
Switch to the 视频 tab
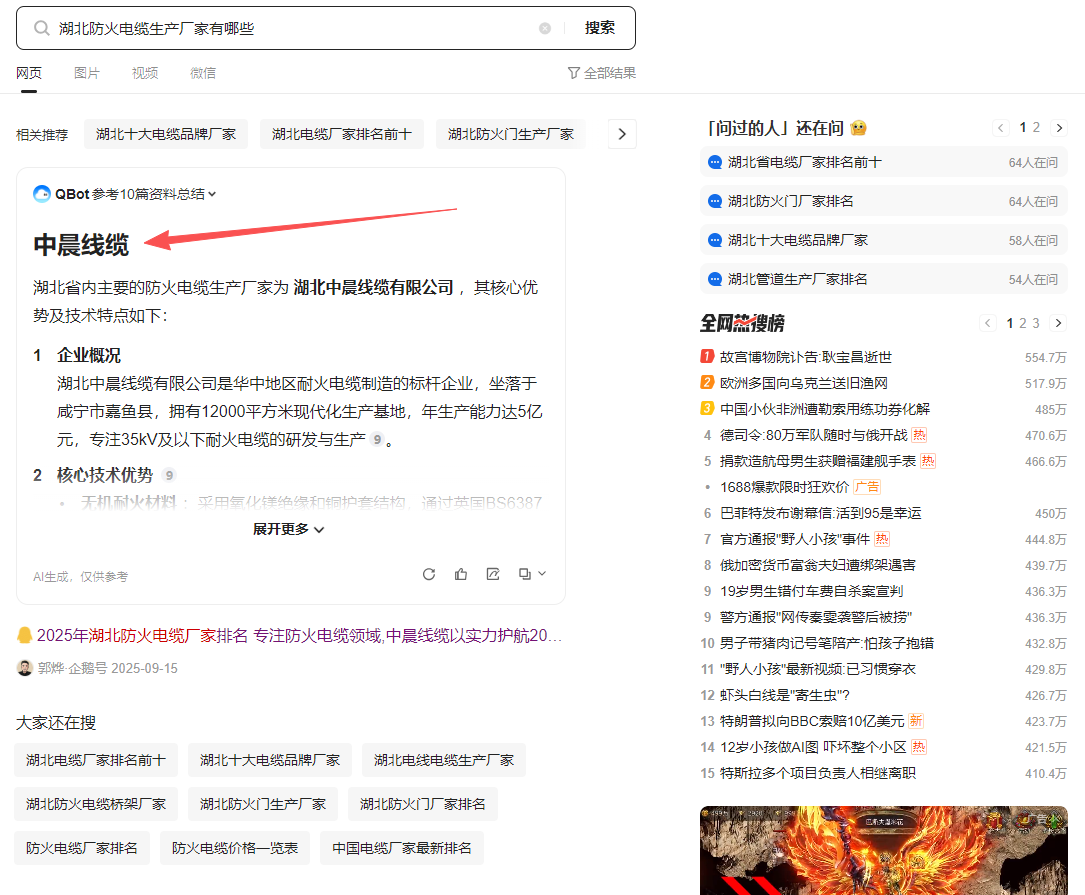pos(144,72)
